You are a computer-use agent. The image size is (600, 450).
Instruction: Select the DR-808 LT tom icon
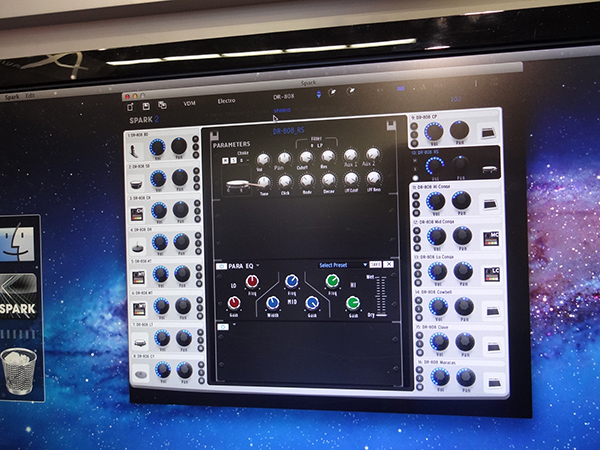140,341
